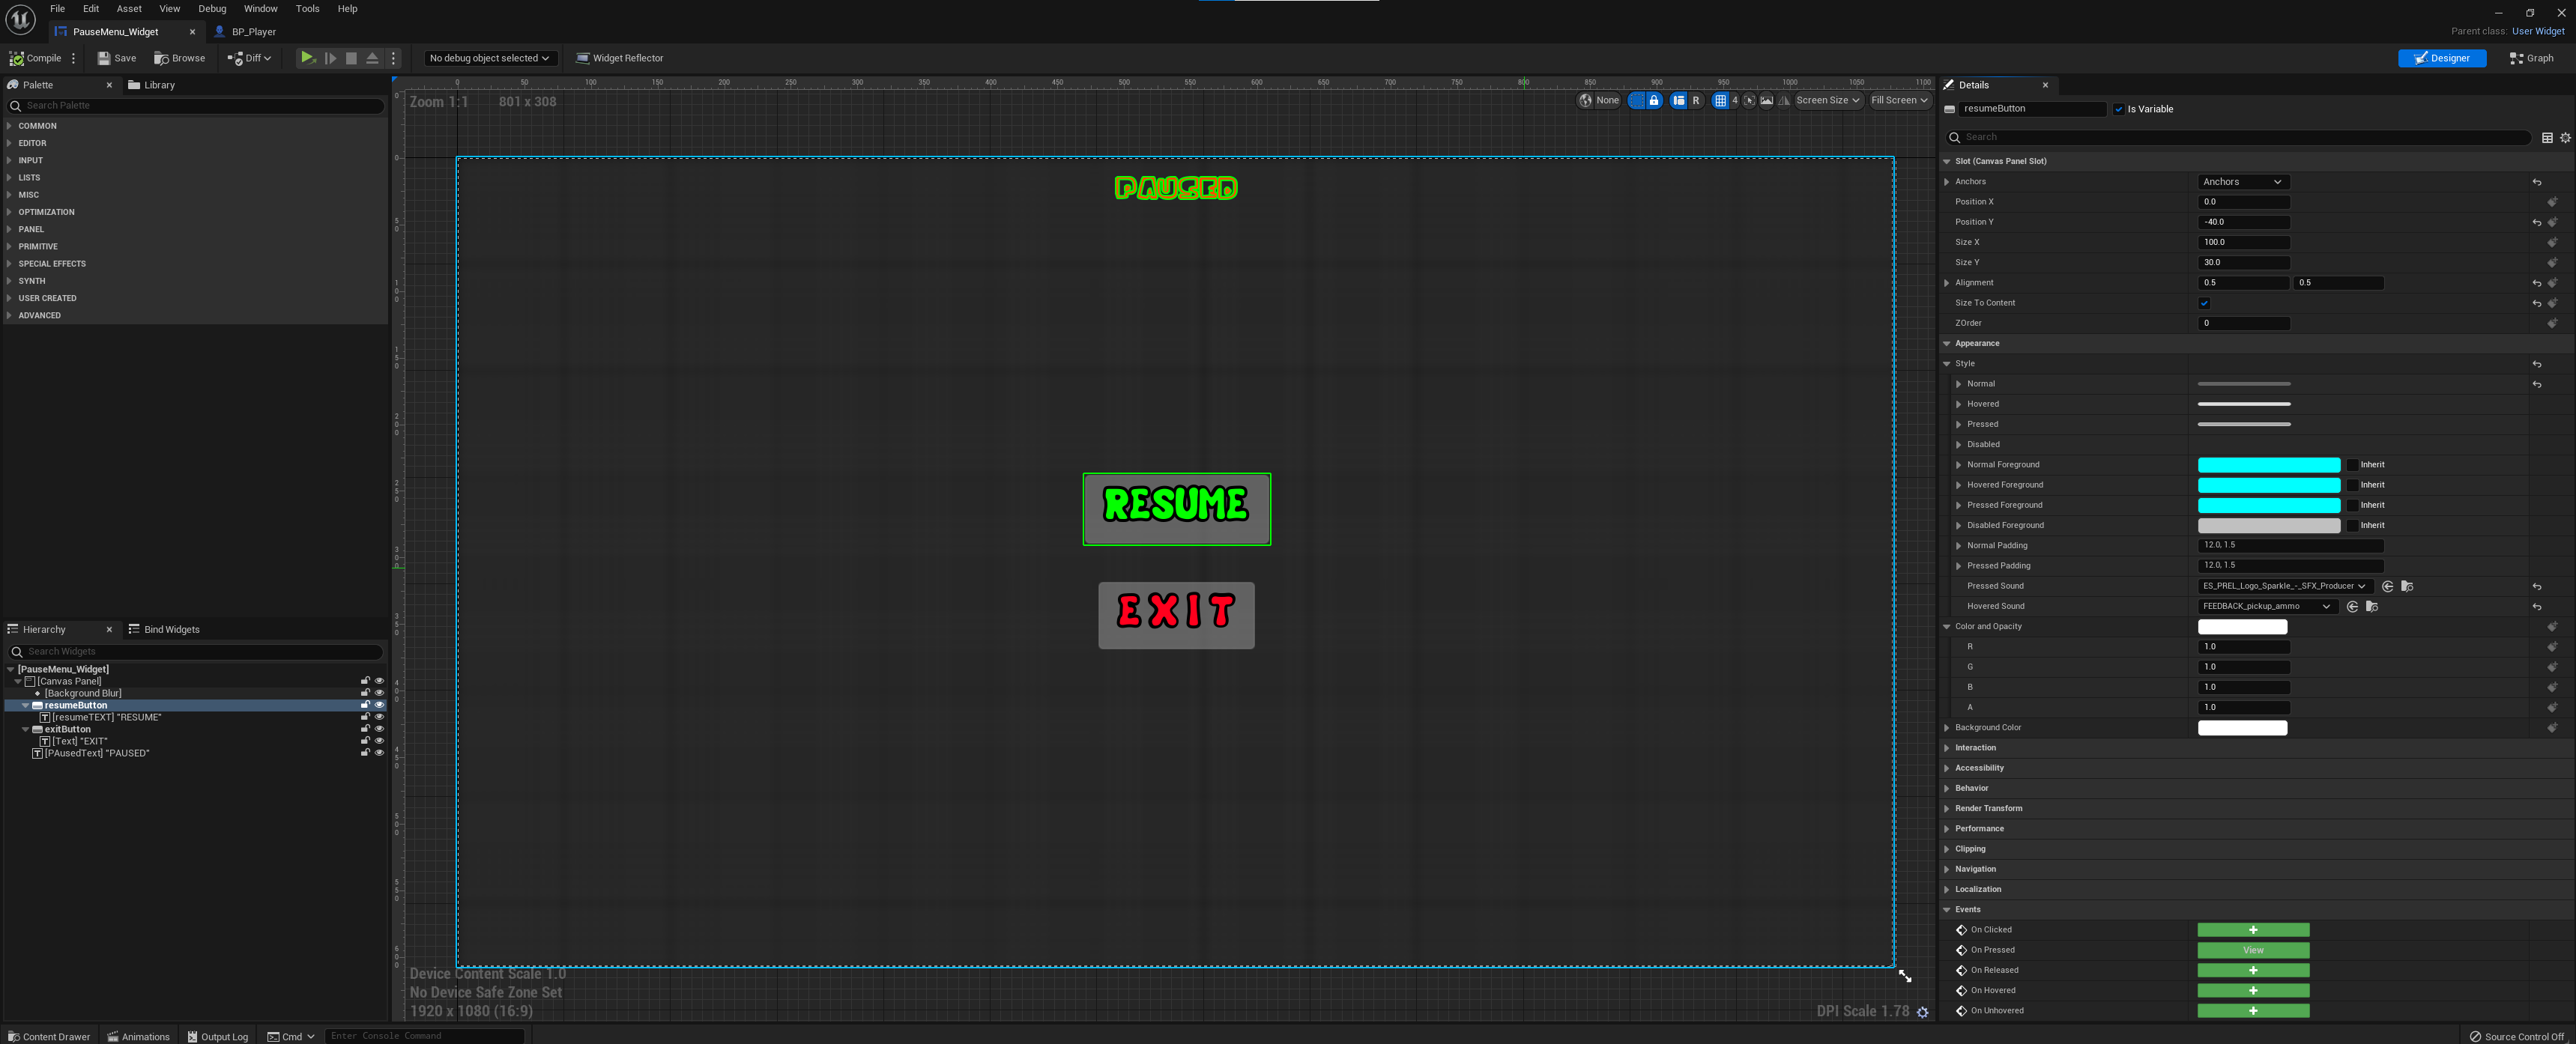Click the Compile button
Image resolution: width=2576 pixels, height=1044 pixels.
pos(35,58)
